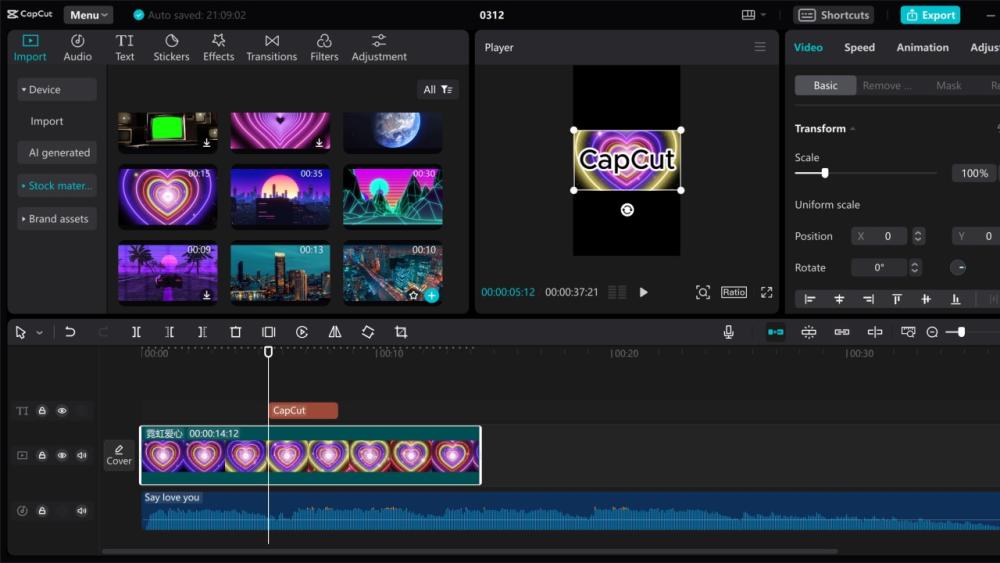The height and width of the screenshot is (563, 1000).
Task: Click the rotation dial knob
Action: point(958,267)
